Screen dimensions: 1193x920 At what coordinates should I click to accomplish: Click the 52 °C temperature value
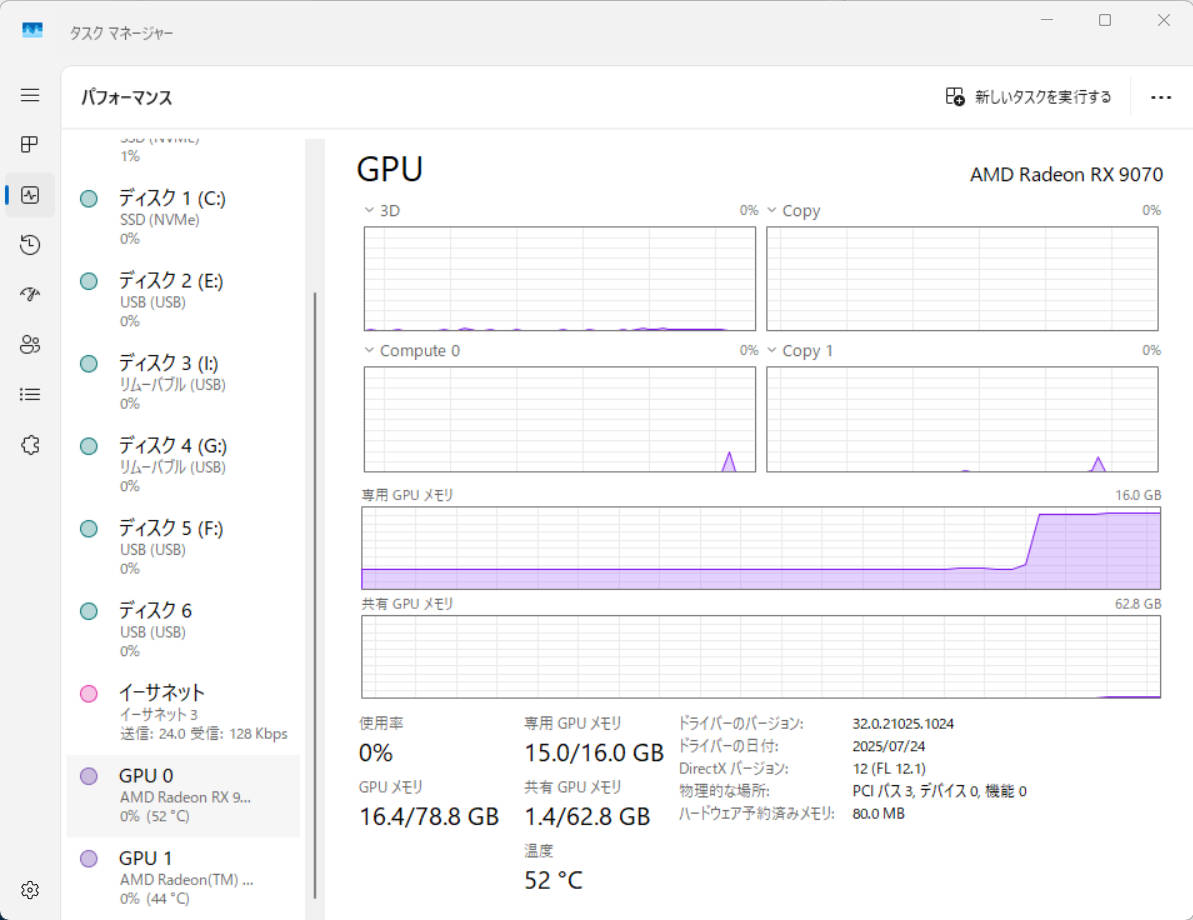(553, 880)
